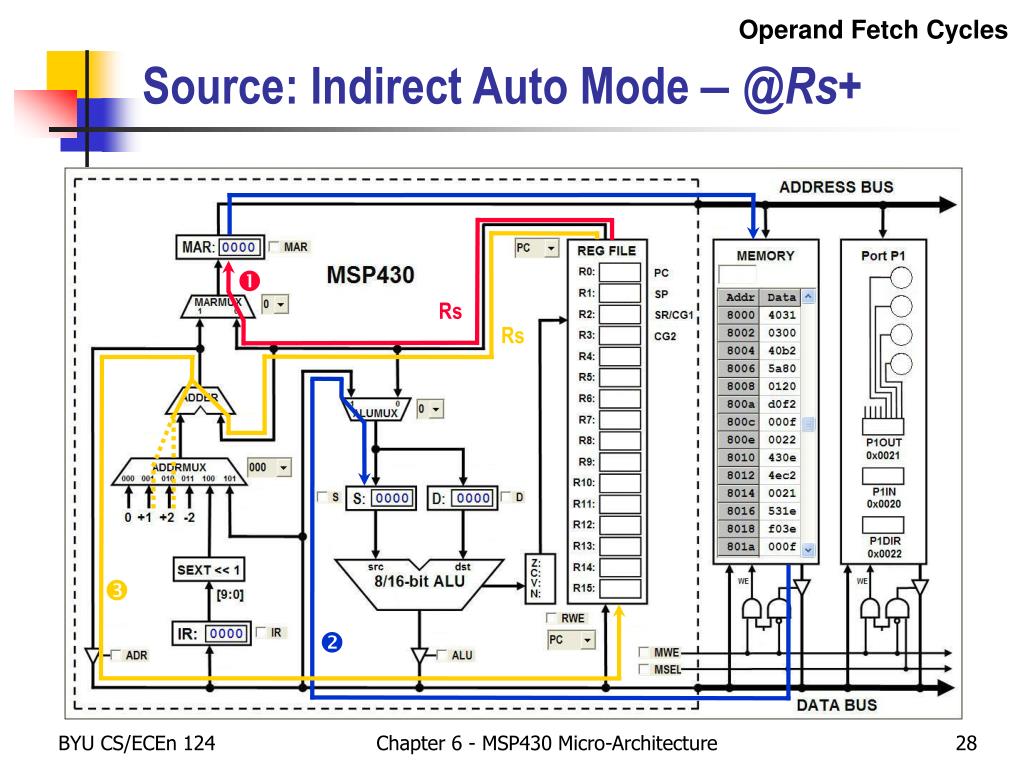
Task: Toggle the MSEL memory select checkbox
Action: point(645,669)
